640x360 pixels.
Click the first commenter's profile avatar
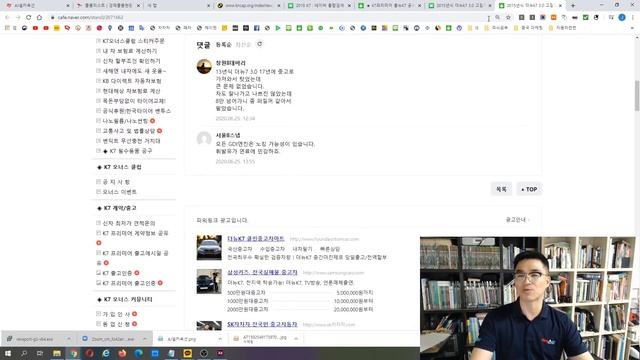(x=204, y=67)
